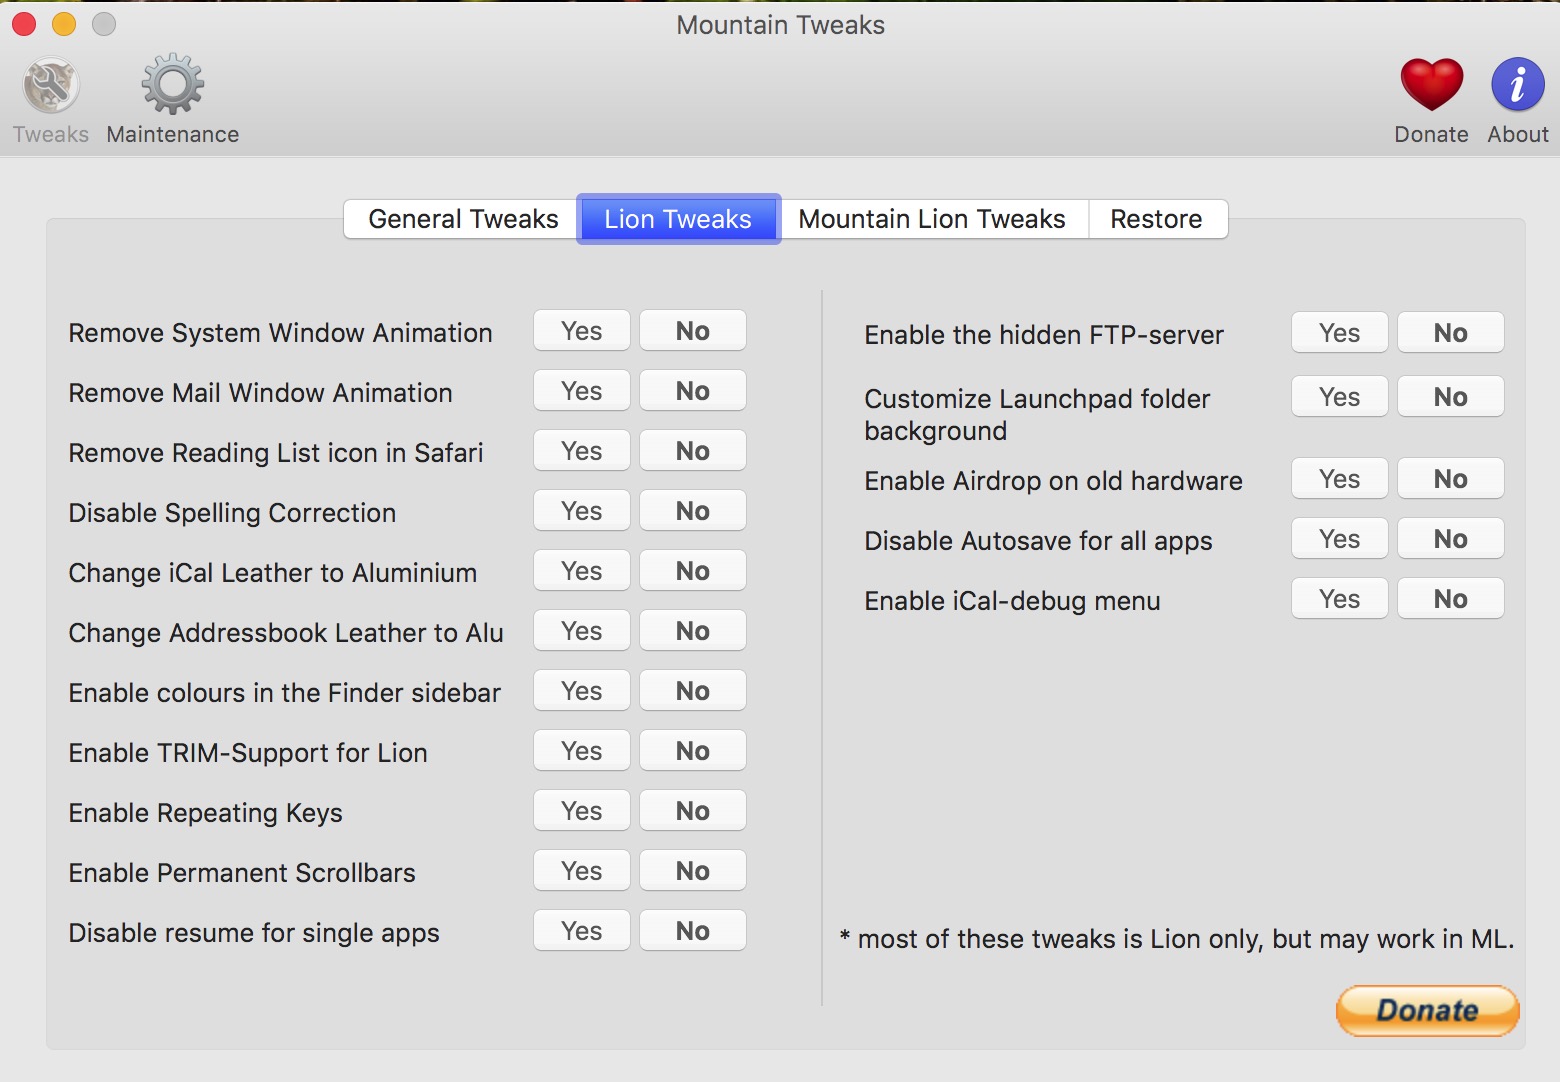This screenshot has height=1082, width=1560.
Task: Choose No for Enable iCal-debug menu
Action: coord(1450,599)
